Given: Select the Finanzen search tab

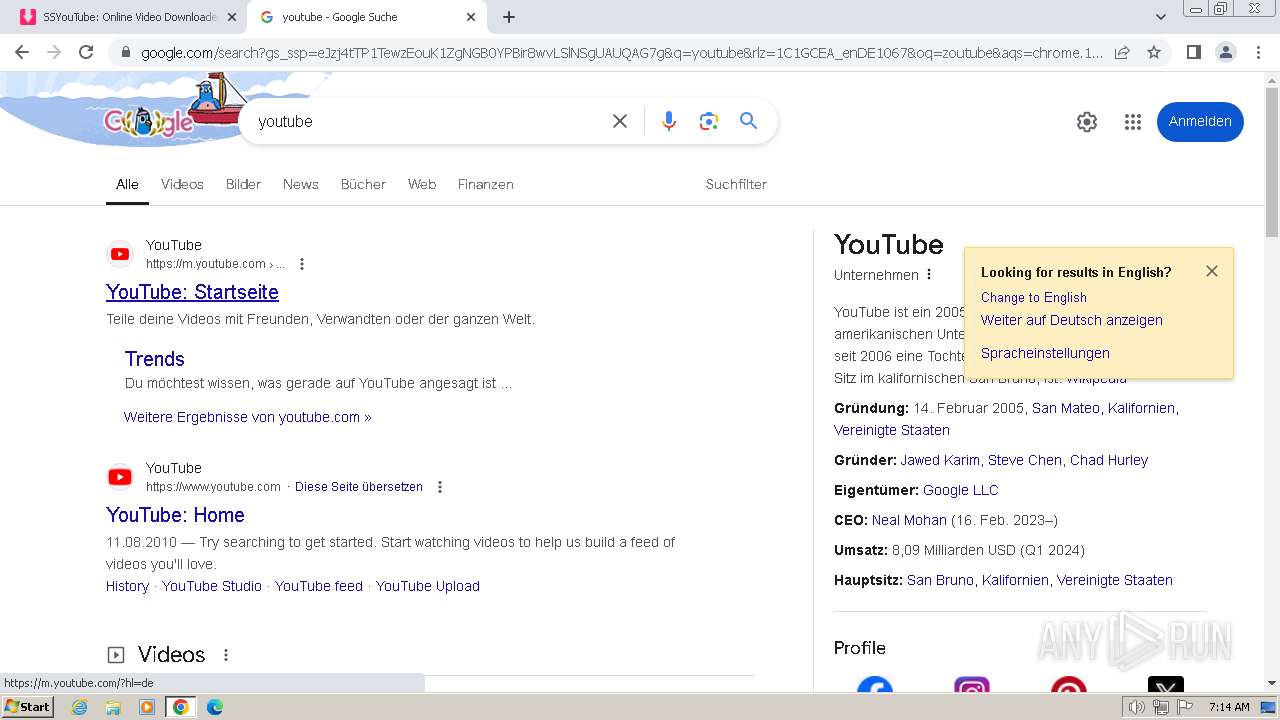Looking at the screenshot, I should [486, 184].
